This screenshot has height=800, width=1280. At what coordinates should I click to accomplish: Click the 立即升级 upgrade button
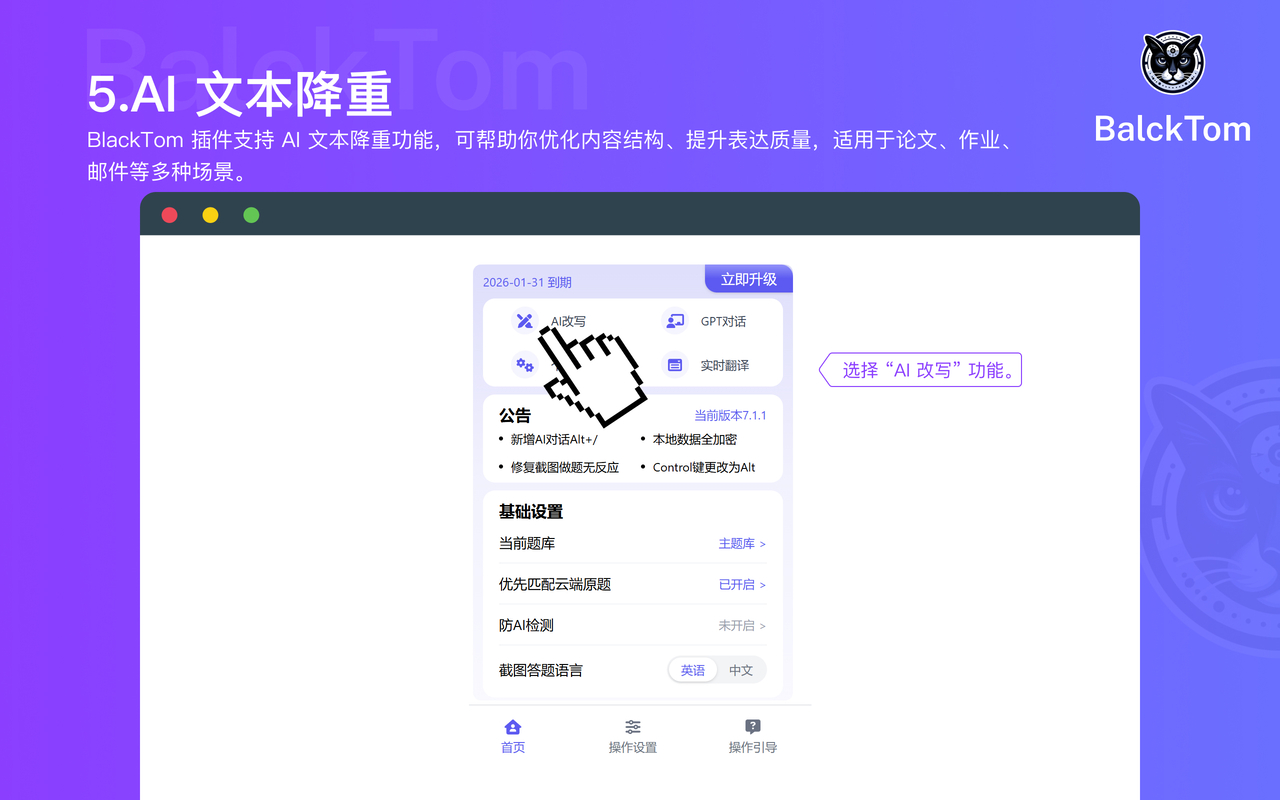[x=749, y=279]
